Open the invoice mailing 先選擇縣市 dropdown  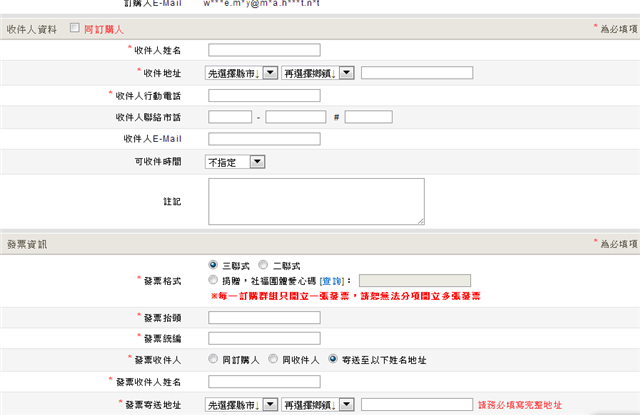(x=241, y=405)
